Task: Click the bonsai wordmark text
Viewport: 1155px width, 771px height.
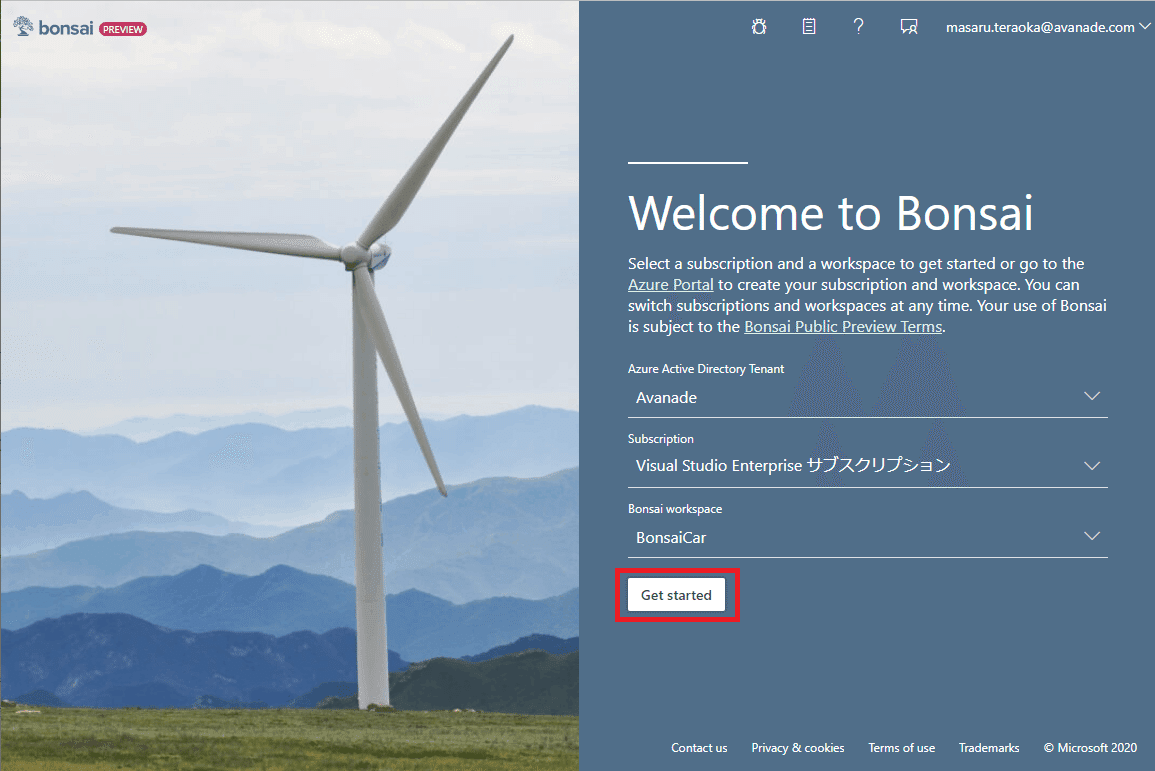Action: [x=66, y=29]
